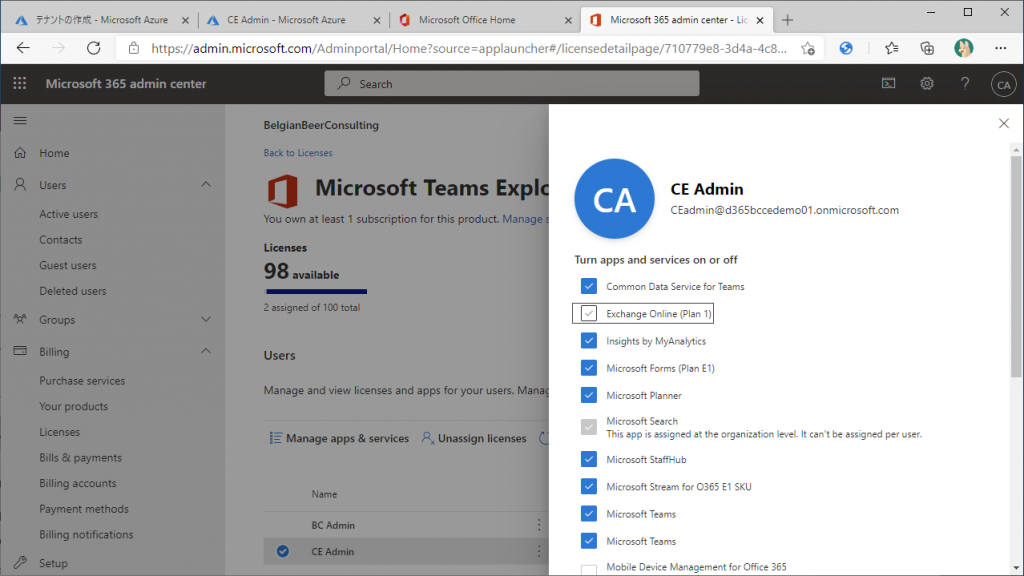Open more actions for BC Admin row
Viewport: 1024px width, 576px height.
click(x=539, y=524)
